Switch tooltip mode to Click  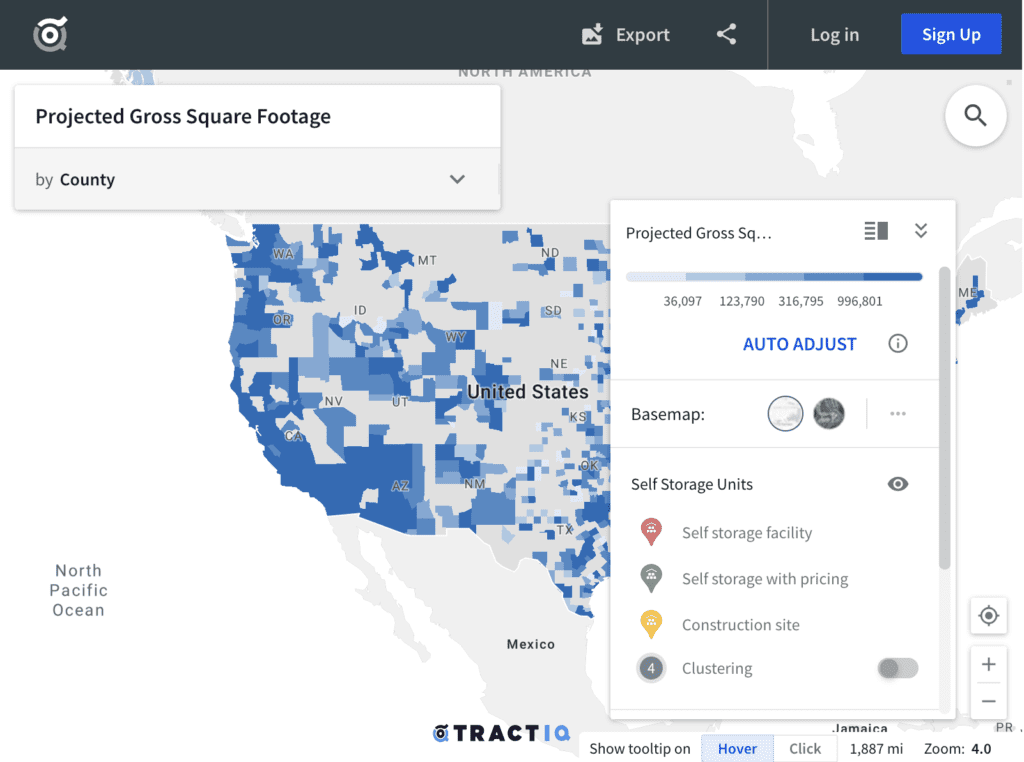point(805,748)
